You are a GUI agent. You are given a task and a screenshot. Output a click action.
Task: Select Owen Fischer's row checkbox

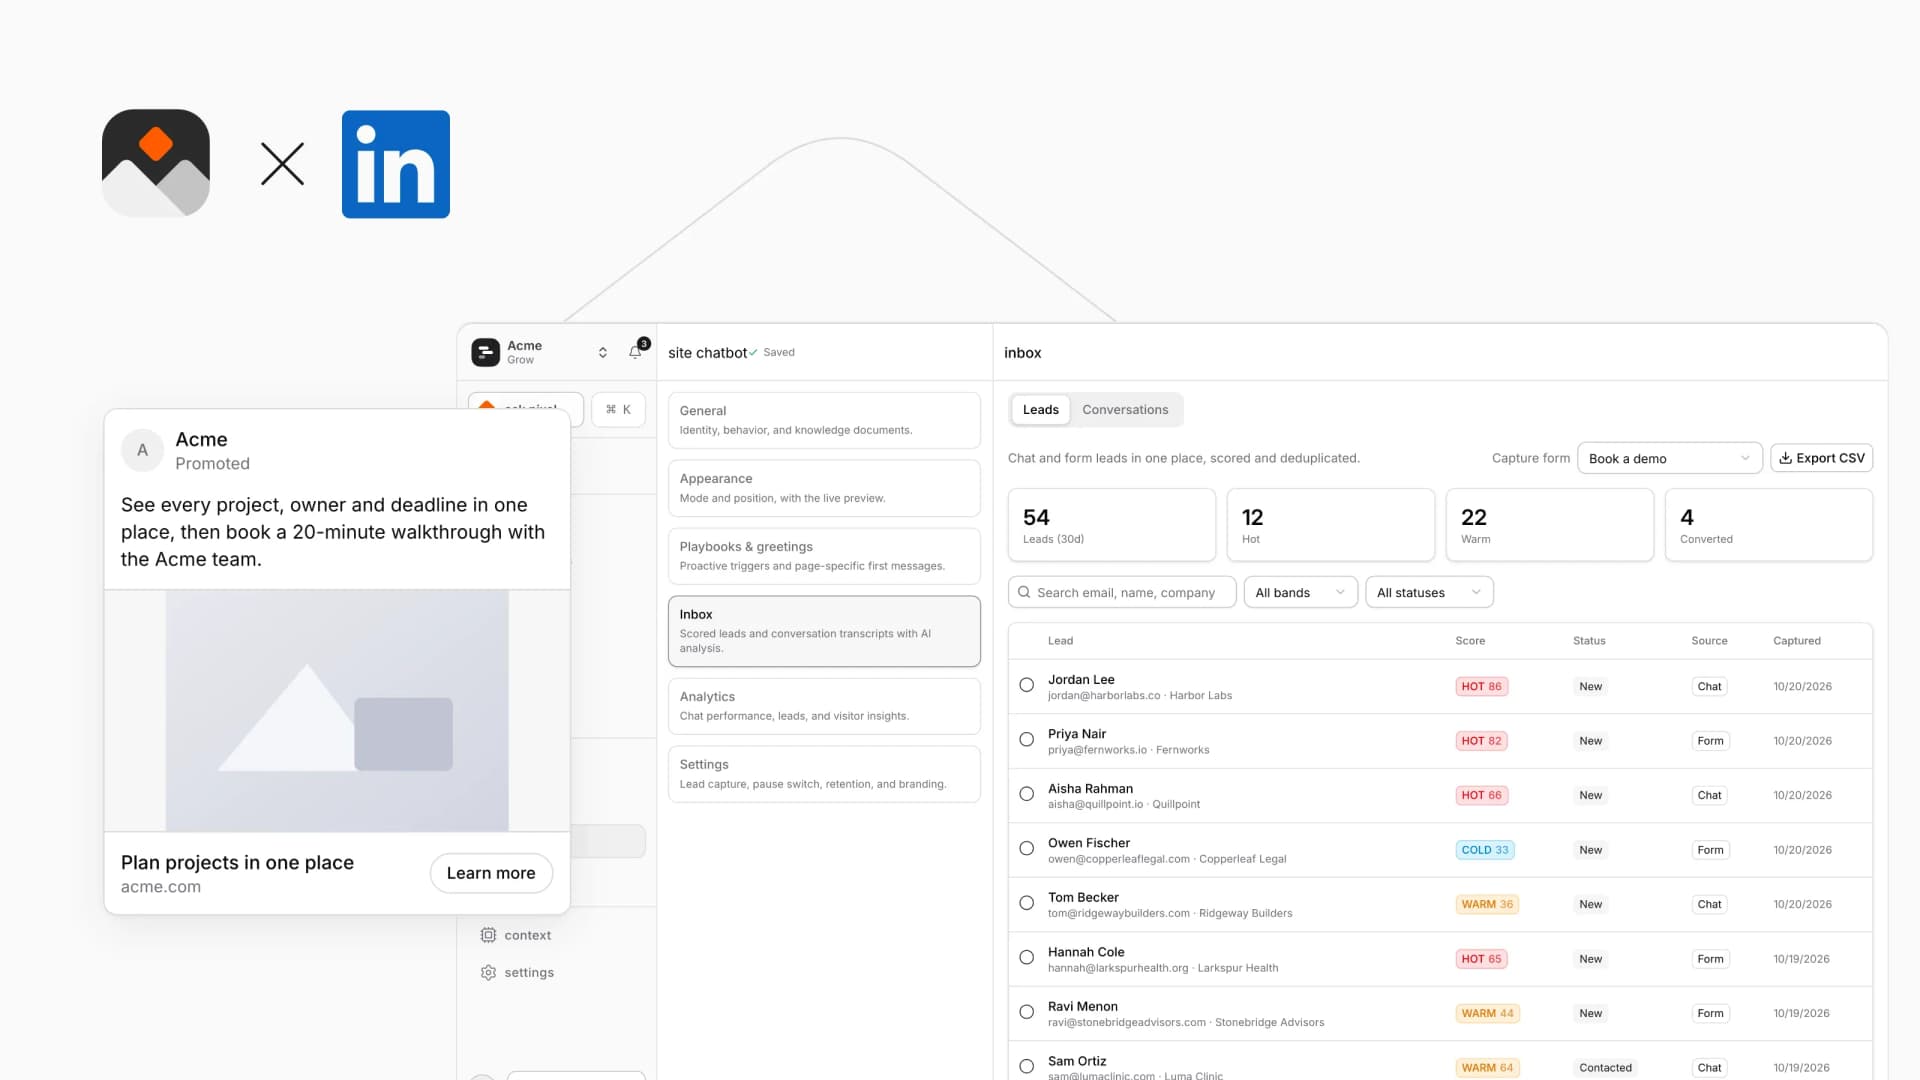click(x=1026, y=849)
